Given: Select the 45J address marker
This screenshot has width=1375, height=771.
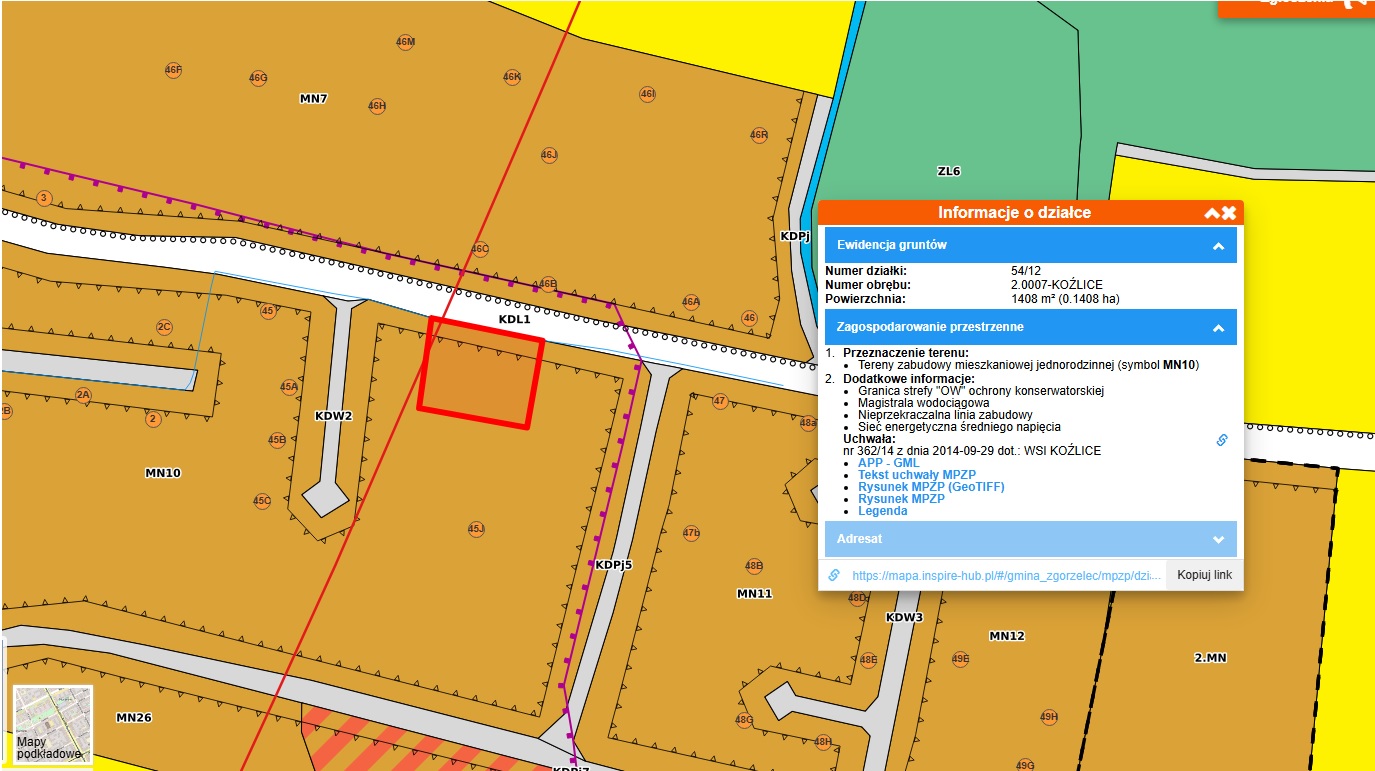Looking at the screenshot, I should coord(476,528).
